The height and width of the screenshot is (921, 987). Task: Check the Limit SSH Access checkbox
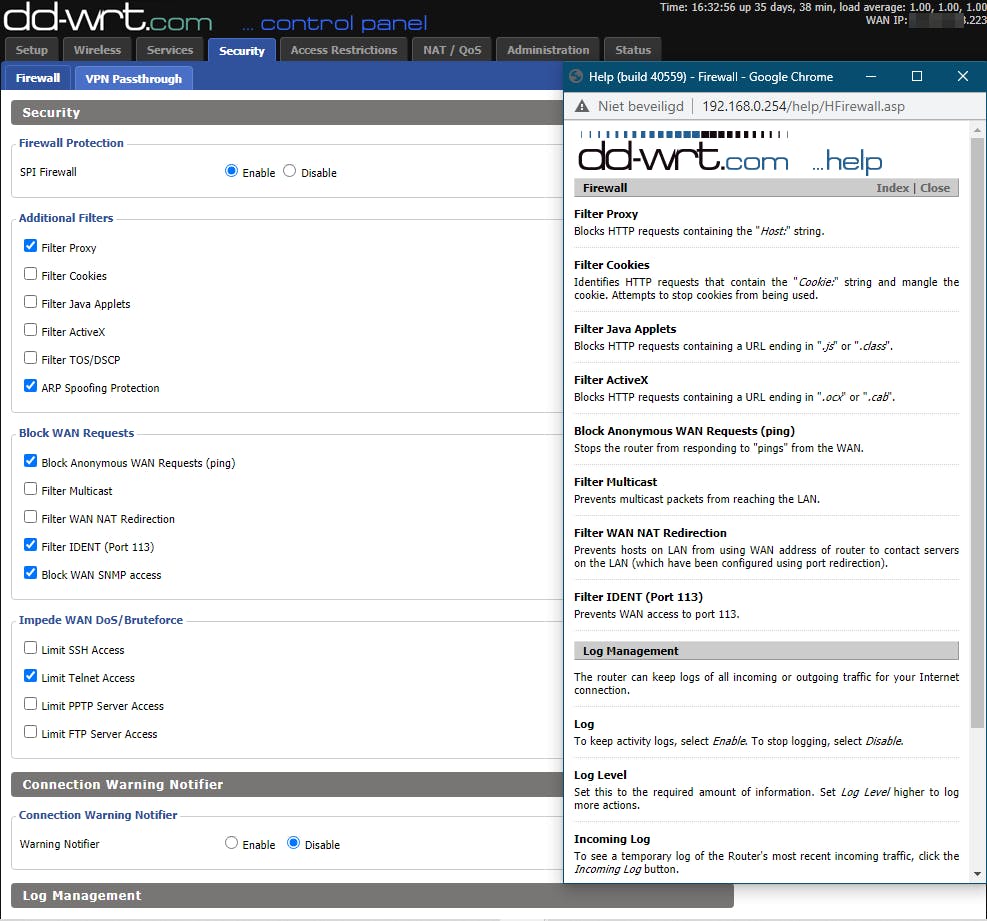pos(30,648)
